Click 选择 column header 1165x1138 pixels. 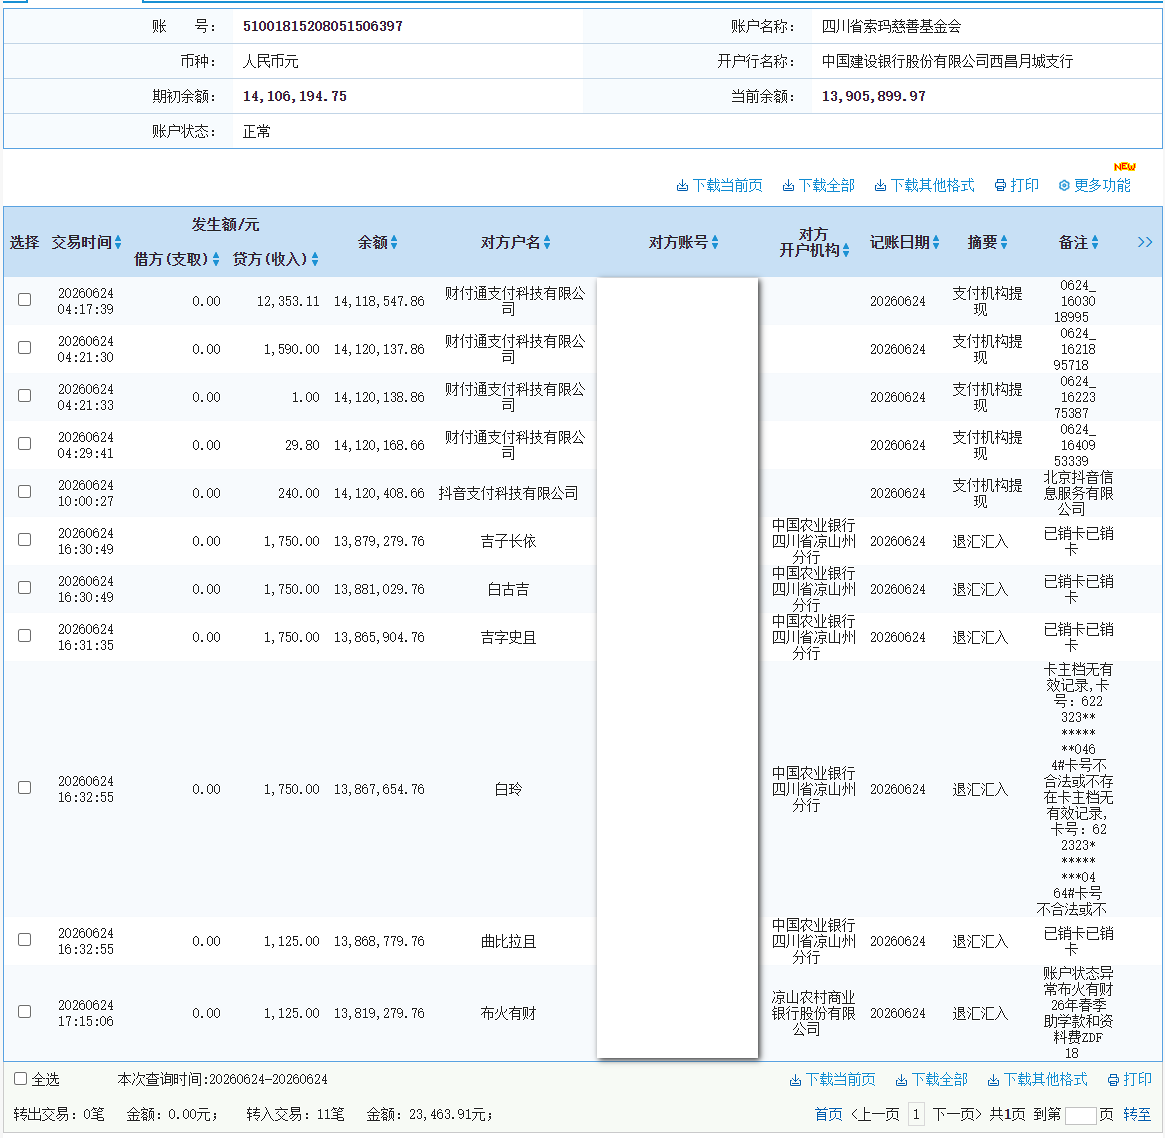pos(25,243)
